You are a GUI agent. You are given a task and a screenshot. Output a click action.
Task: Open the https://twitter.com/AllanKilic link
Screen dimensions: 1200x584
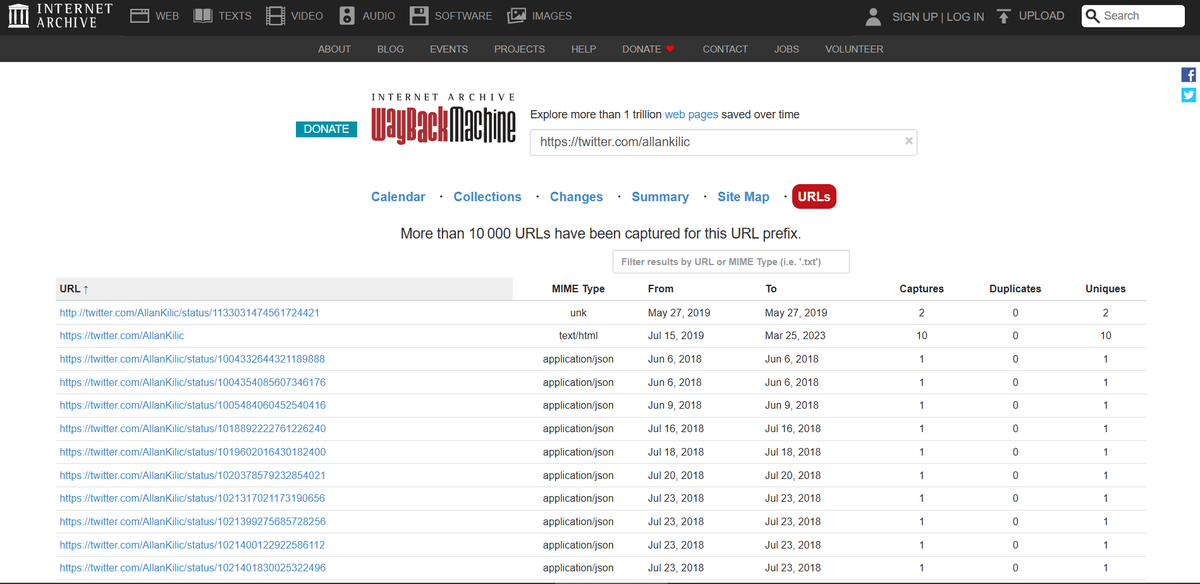tap(122, 336)
